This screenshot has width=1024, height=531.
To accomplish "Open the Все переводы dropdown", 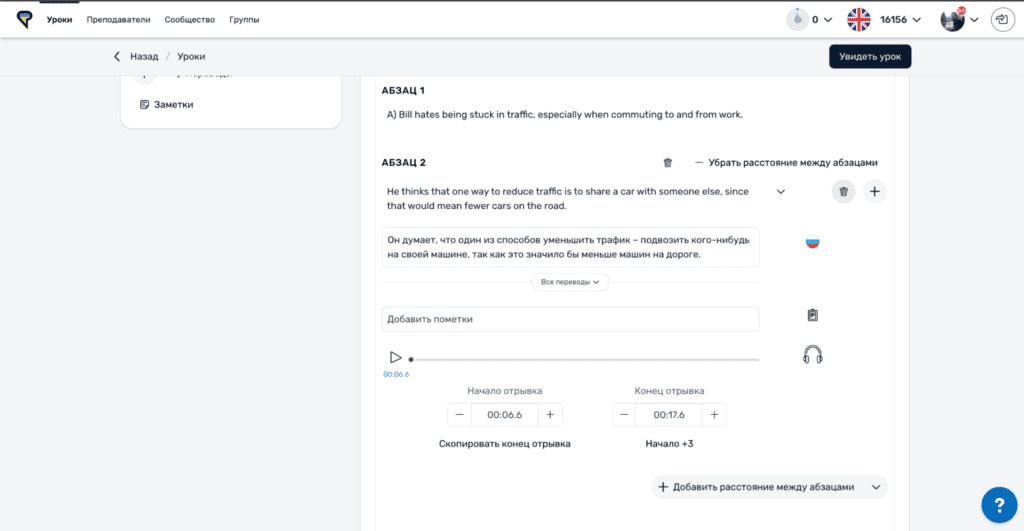I will click(570, 282).
